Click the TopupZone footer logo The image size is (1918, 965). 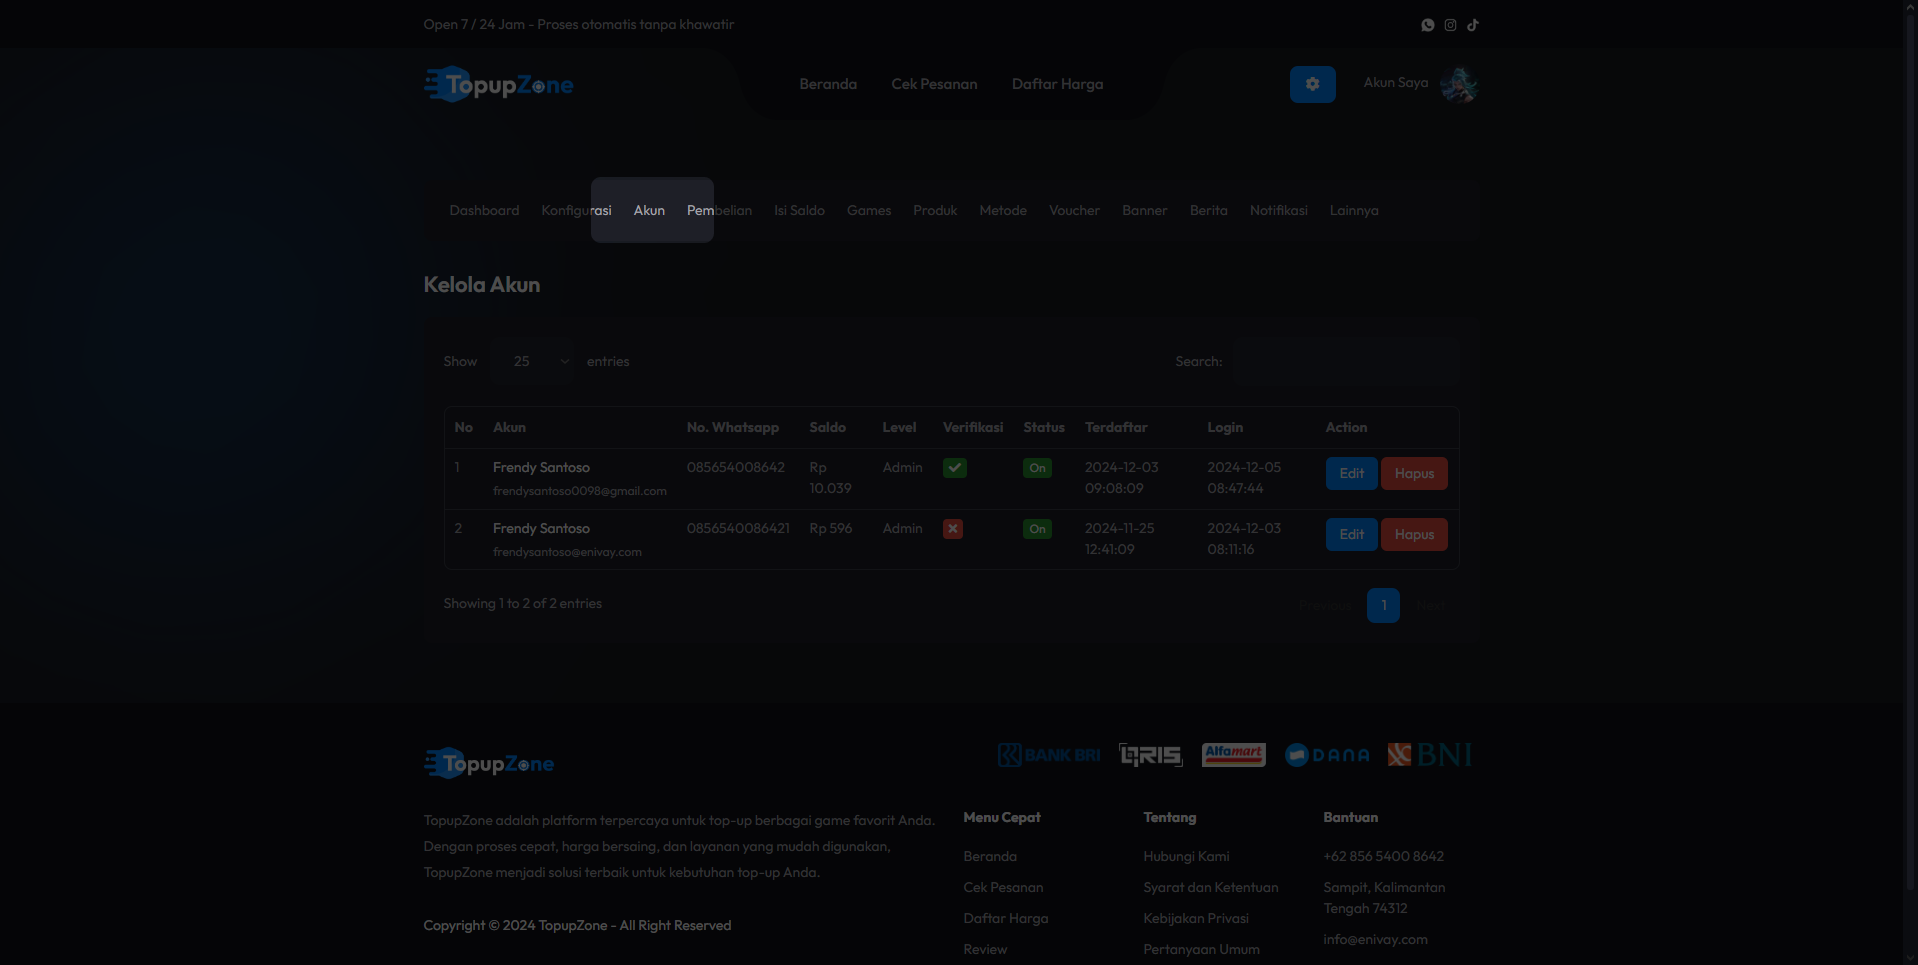tap(489, 764)
